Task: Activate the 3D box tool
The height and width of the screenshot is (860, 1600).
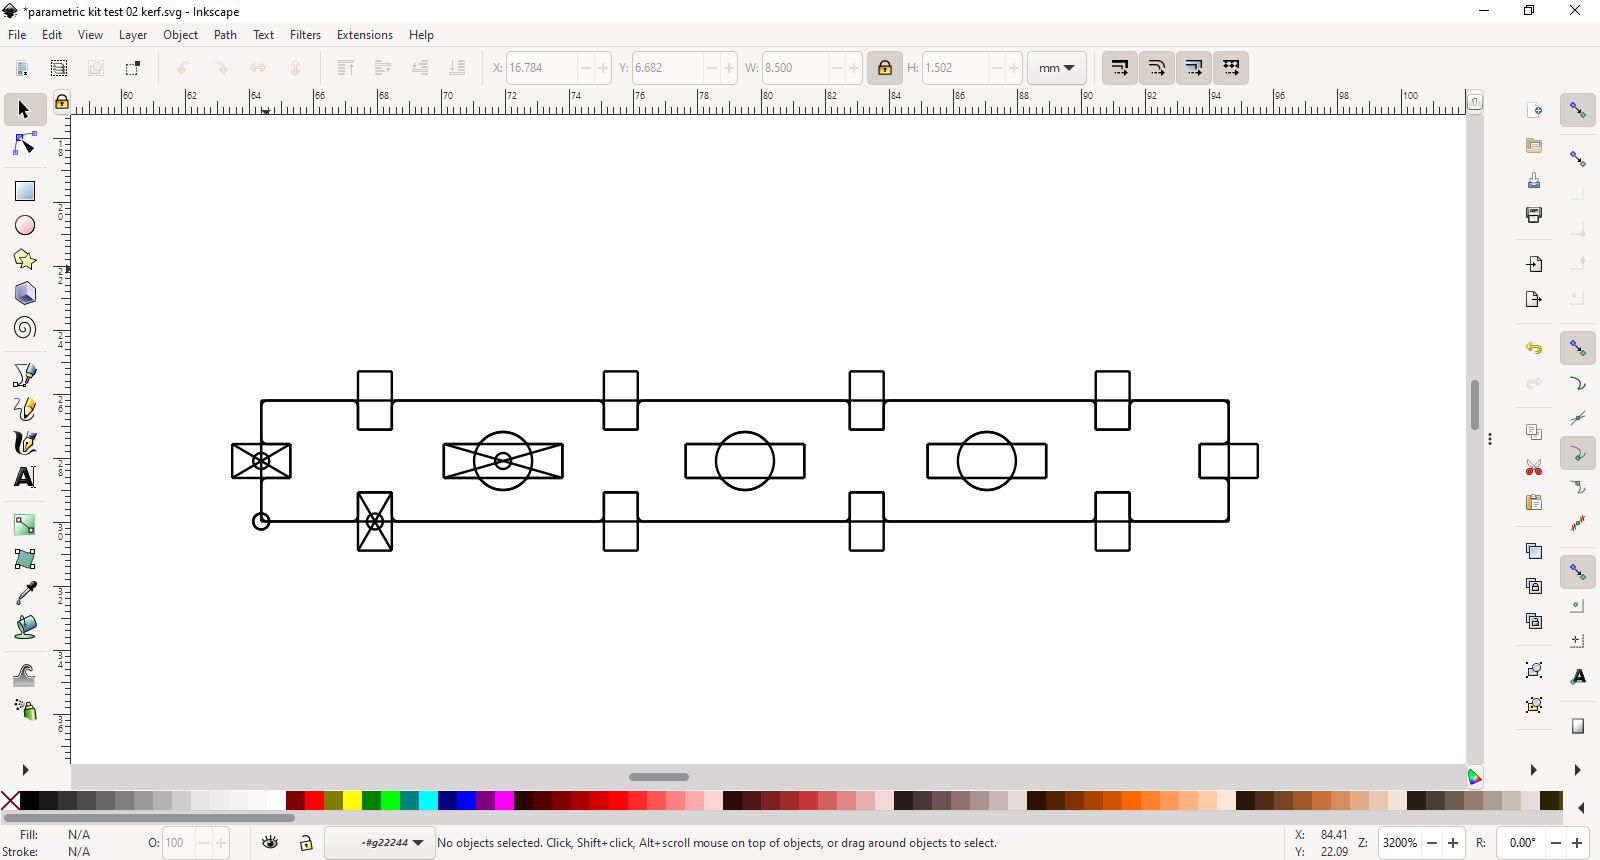Action: pos(25,294)
